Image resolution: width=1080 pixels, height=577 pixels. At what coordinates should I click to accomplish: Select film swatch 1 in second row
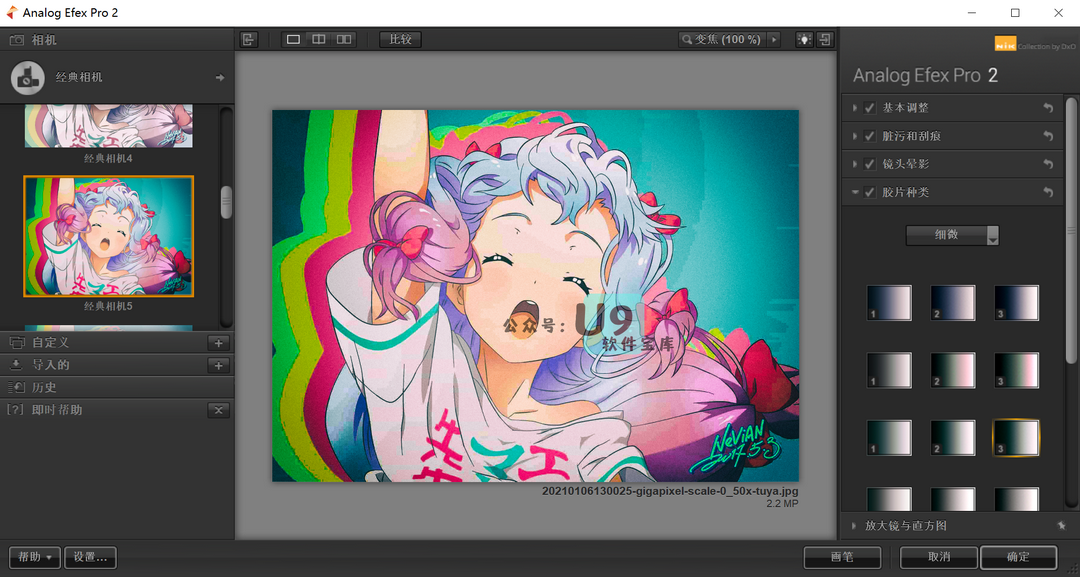coord(889,370)
